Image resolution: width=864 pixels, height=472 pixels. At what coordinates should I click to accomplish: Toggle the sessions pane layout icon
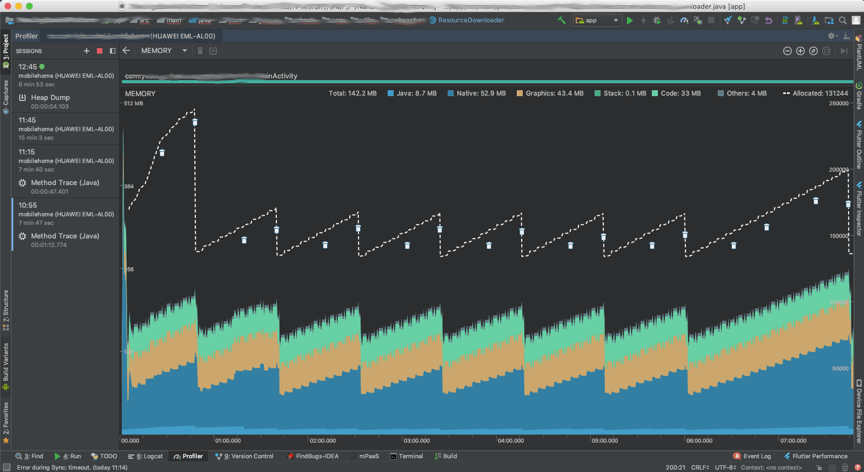(x=111, y=51)
